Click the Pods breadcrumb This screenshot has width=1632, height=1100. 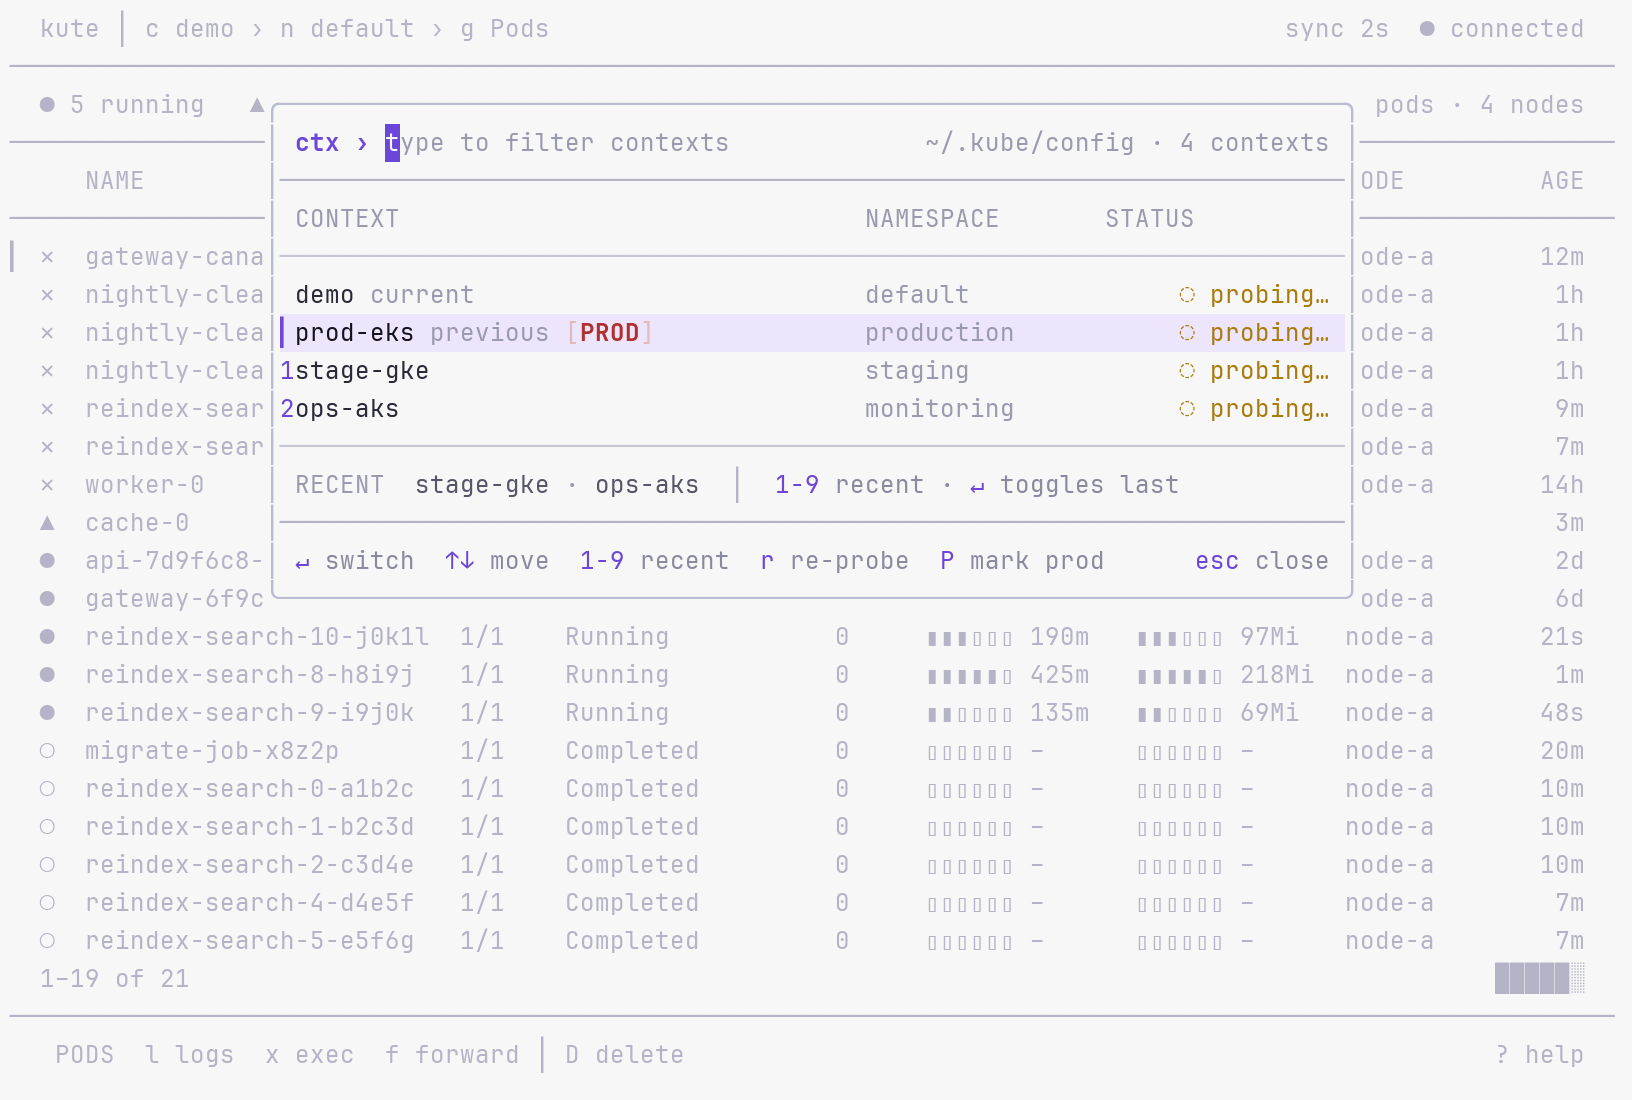coord(505,29)
